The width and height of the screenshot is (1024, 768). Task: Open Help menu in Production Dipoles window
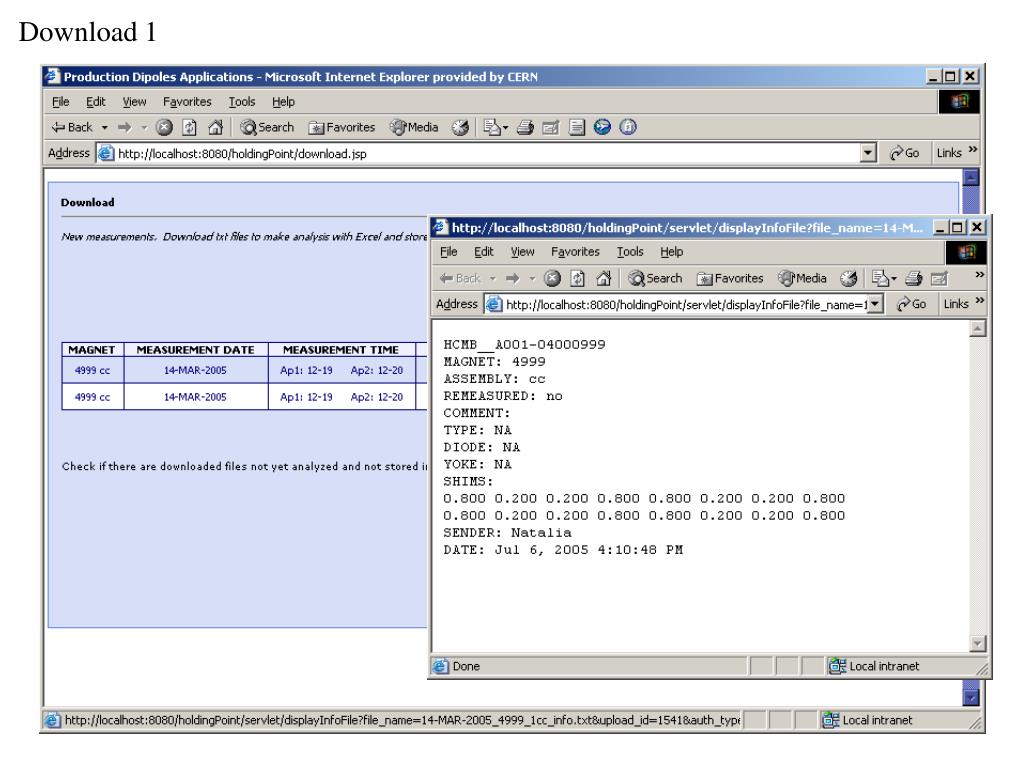point(283,102)
